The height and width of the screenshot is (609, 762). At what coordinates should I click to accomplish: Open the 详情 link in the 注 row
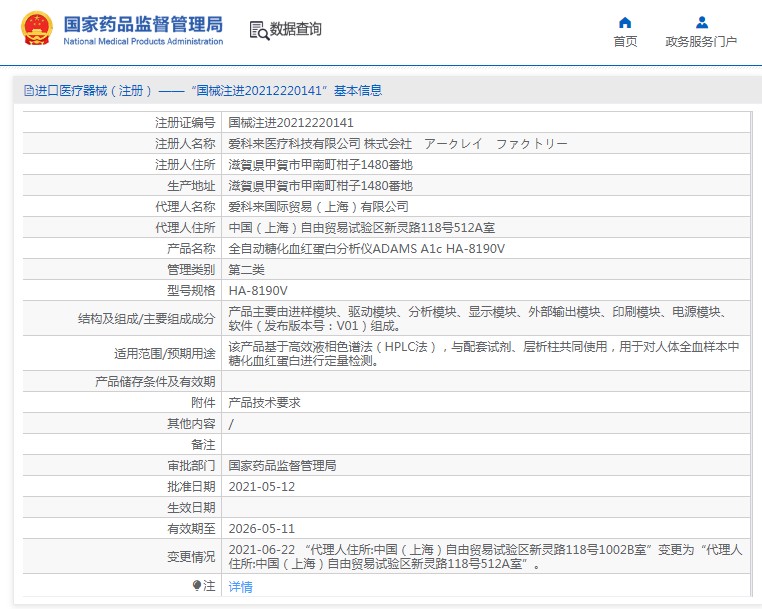pyautogui.click(x=240, y=587)
